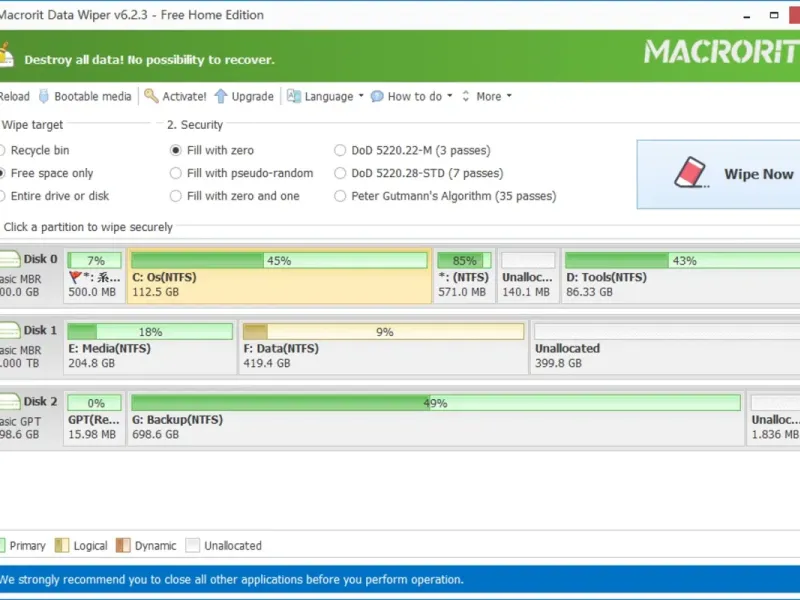Viewport: 800px width, 600px height.
Task: Select Peter Gutmann's Algorithm (35 passes)
Action: tap(445, 196)
